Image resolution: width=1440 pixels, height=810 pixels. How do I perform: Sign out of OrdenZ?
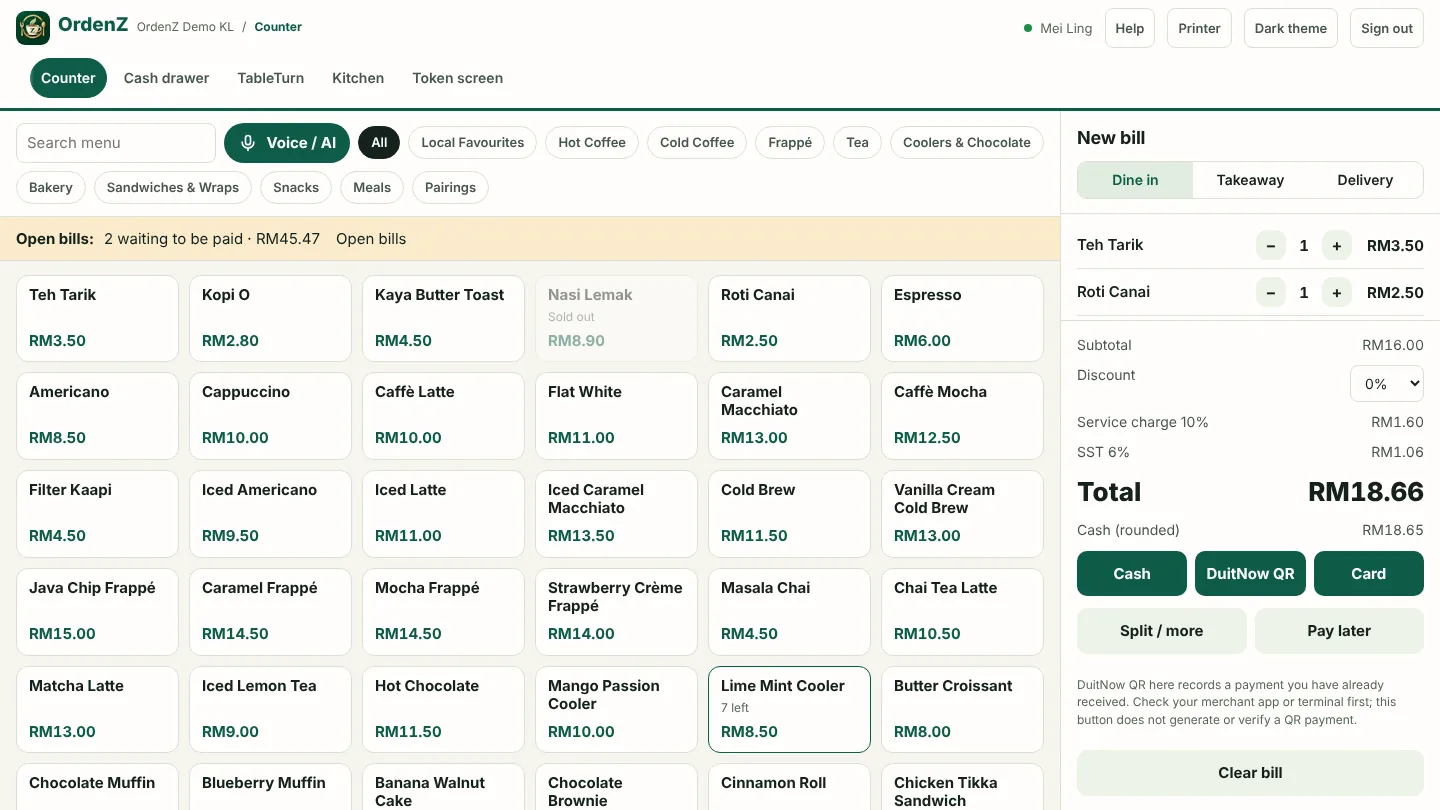[1387, 28]
